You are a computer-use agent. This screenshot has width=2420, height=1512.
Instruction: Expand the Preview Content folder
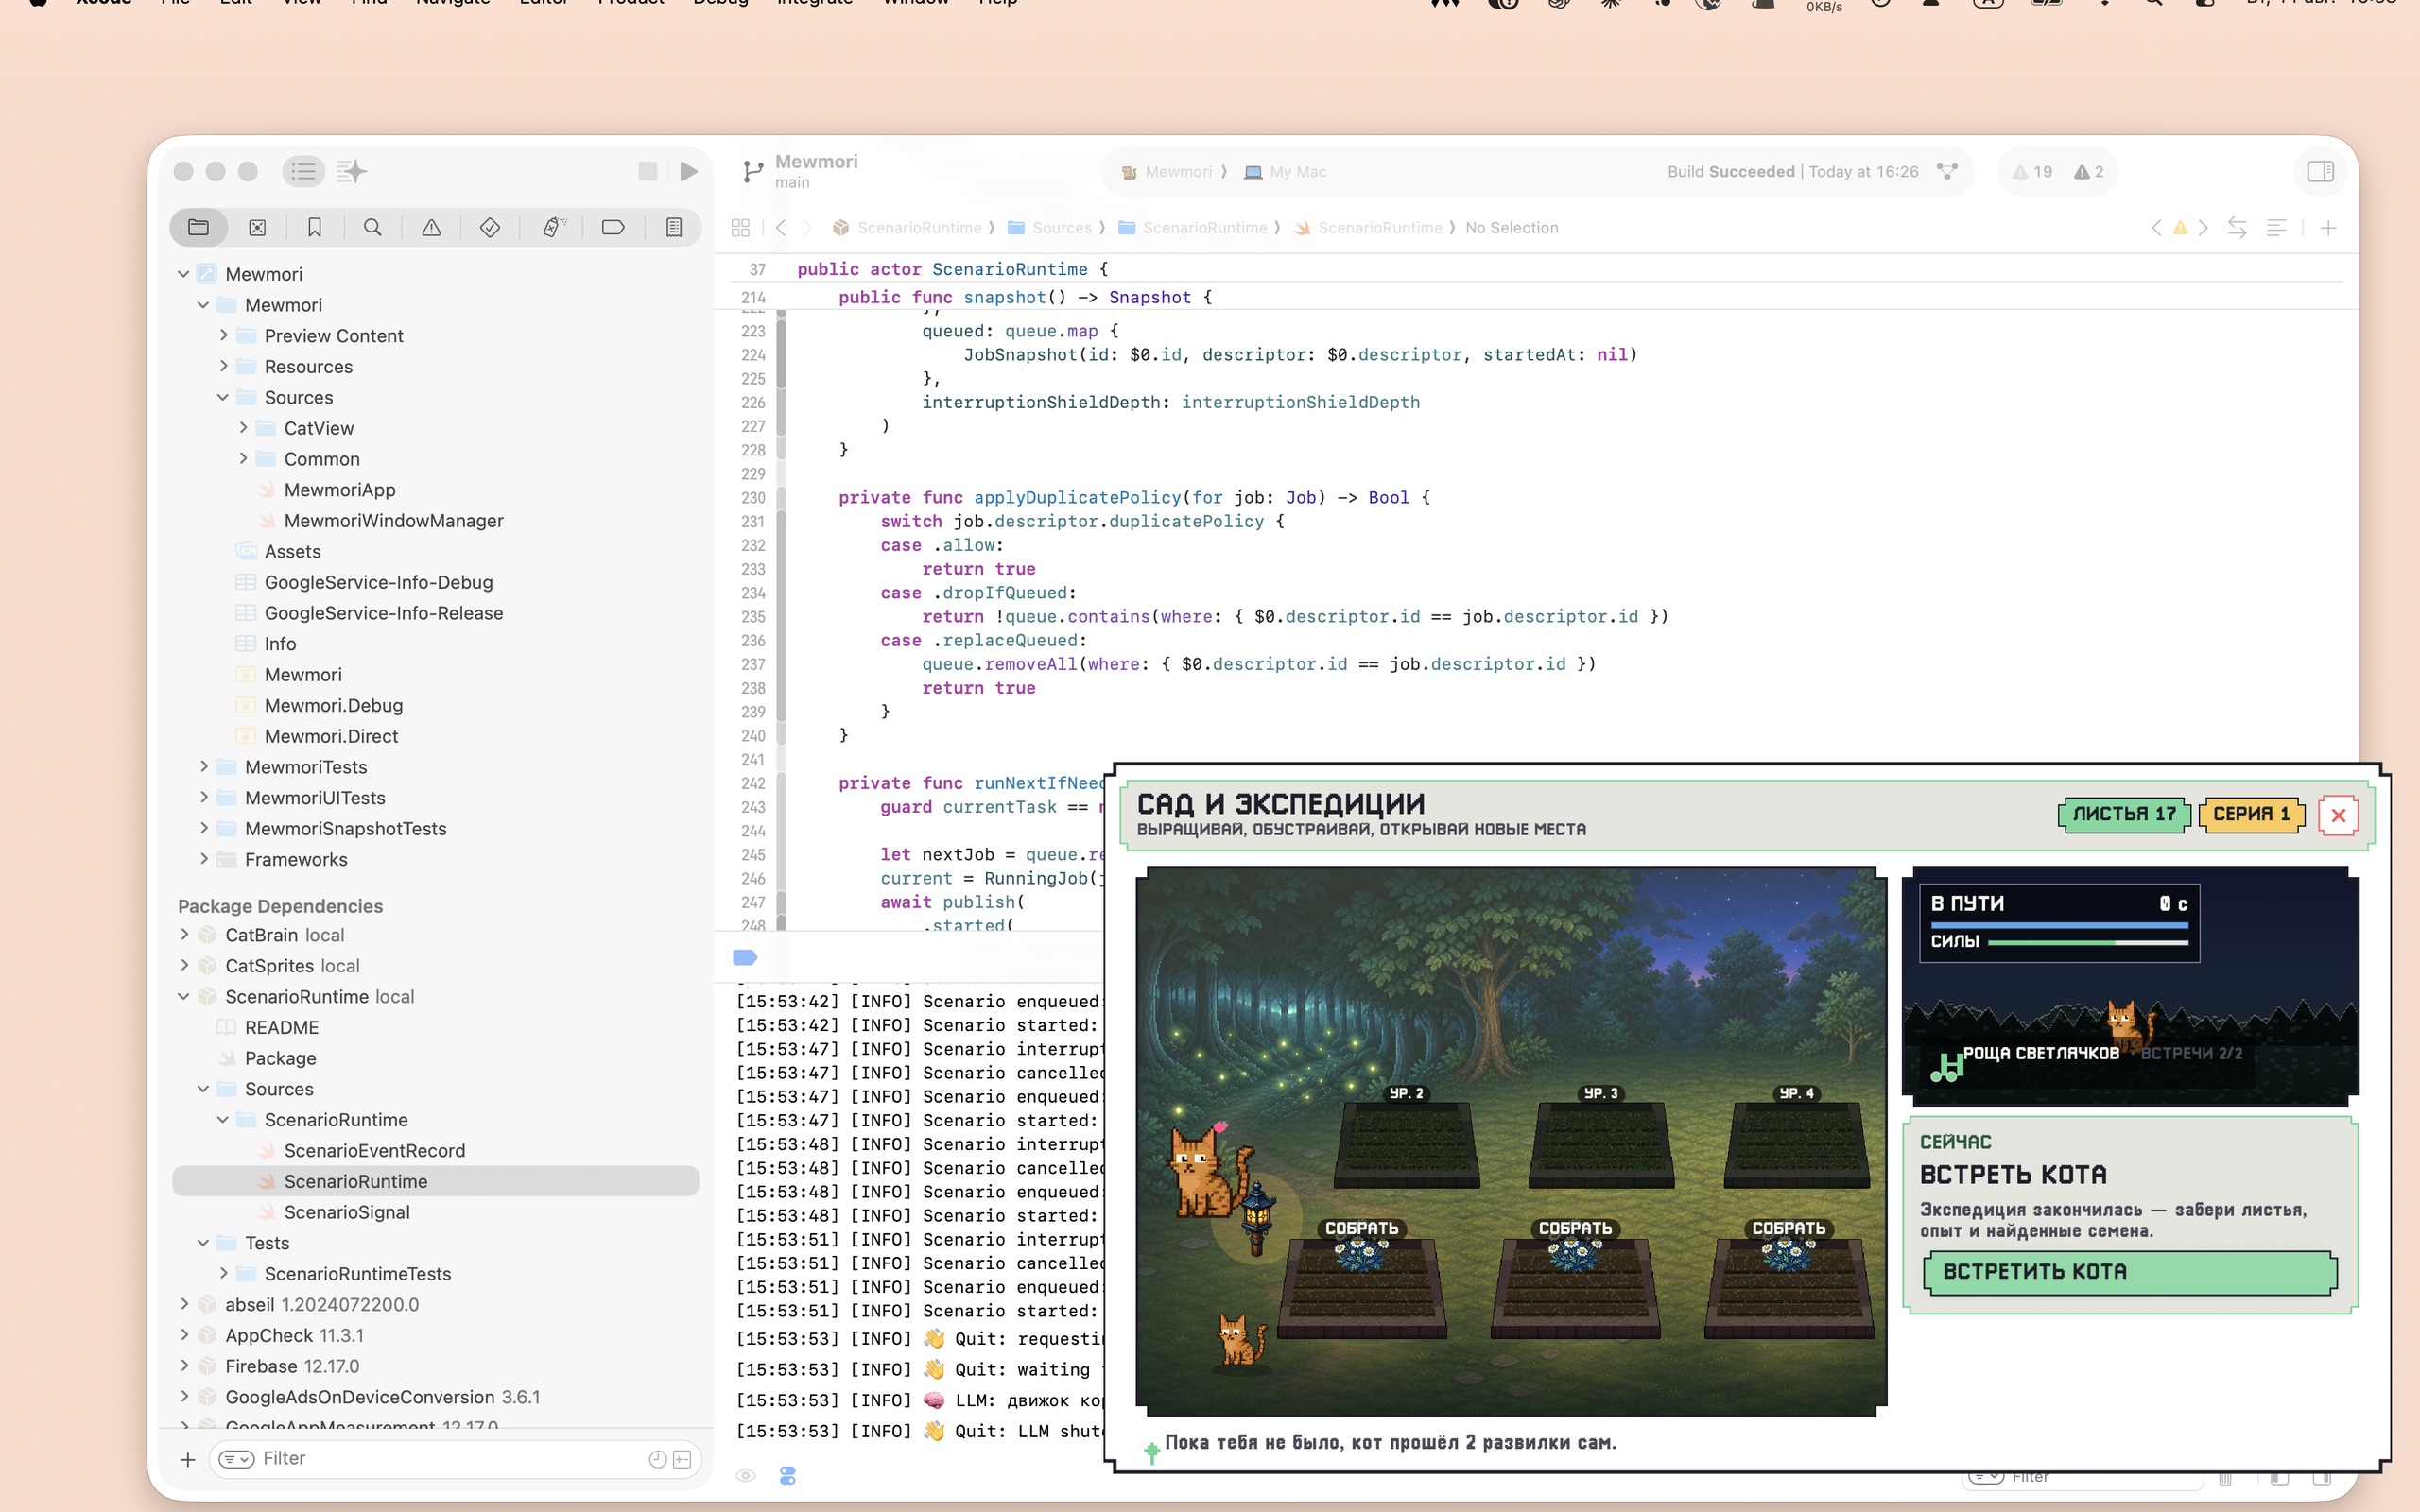click(223, 336)
